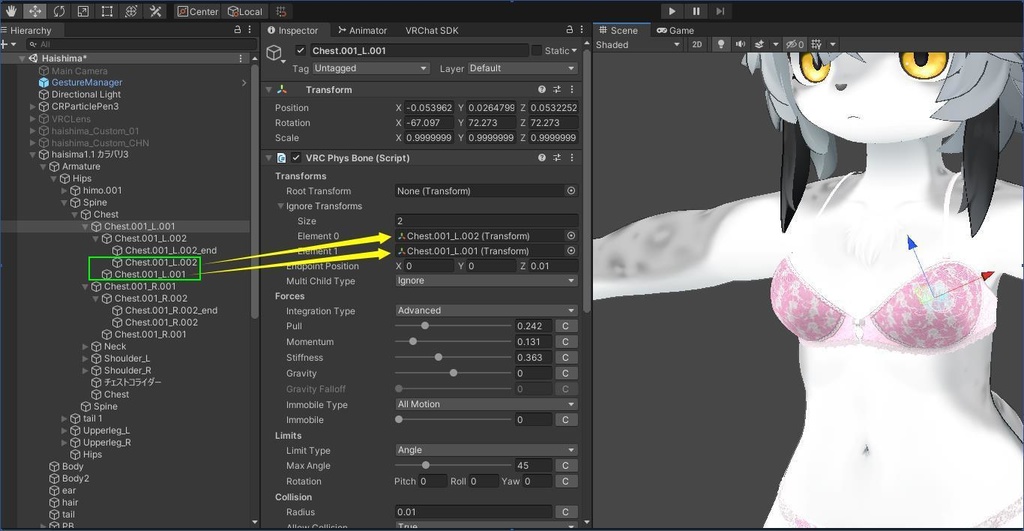This screenshot has width=1024, height=531.
Task: Lock the Inspector panel
Action: (569, 30)
